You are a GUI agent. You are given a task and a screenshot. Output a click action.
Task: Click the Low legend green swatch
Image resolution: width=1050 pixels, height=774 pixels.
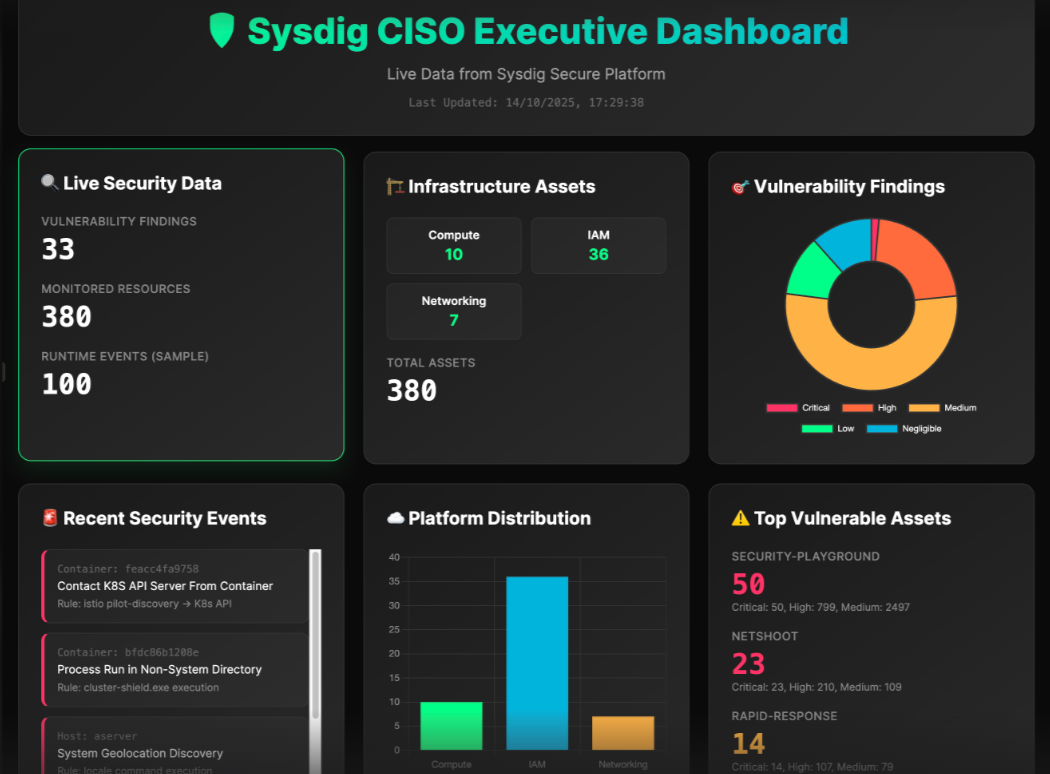[x=817, y=429]
